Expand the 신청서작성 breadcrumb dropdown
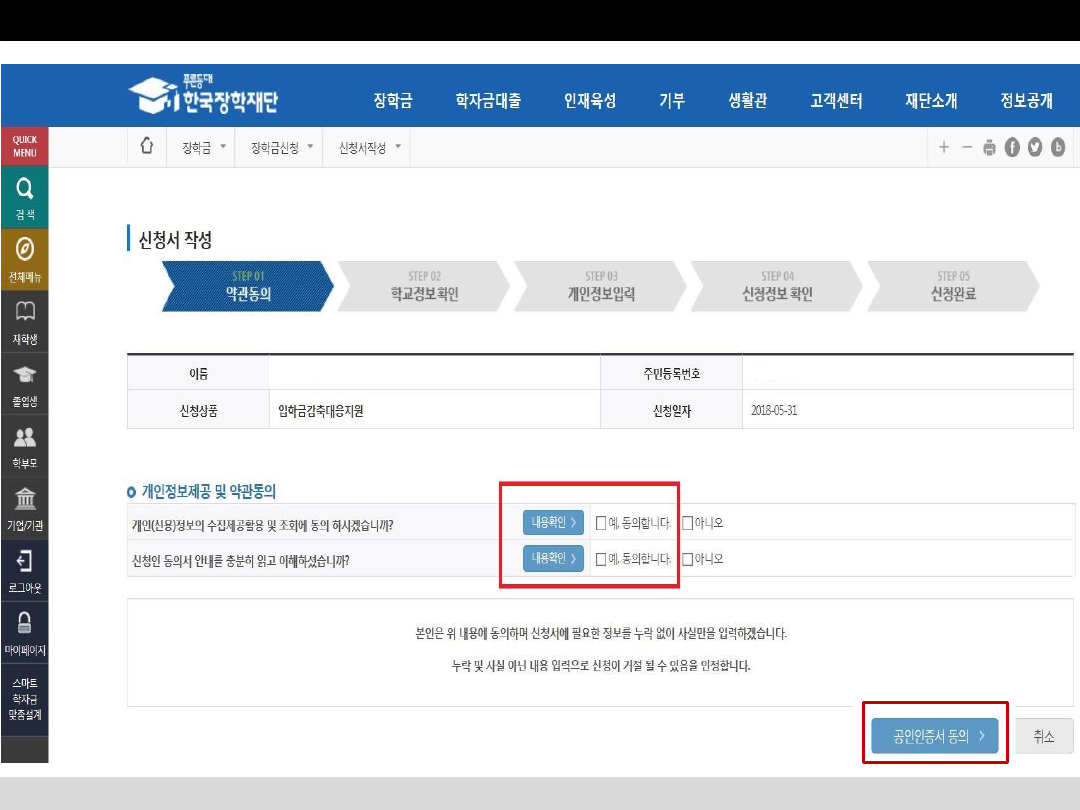 (x=369, y=148)
